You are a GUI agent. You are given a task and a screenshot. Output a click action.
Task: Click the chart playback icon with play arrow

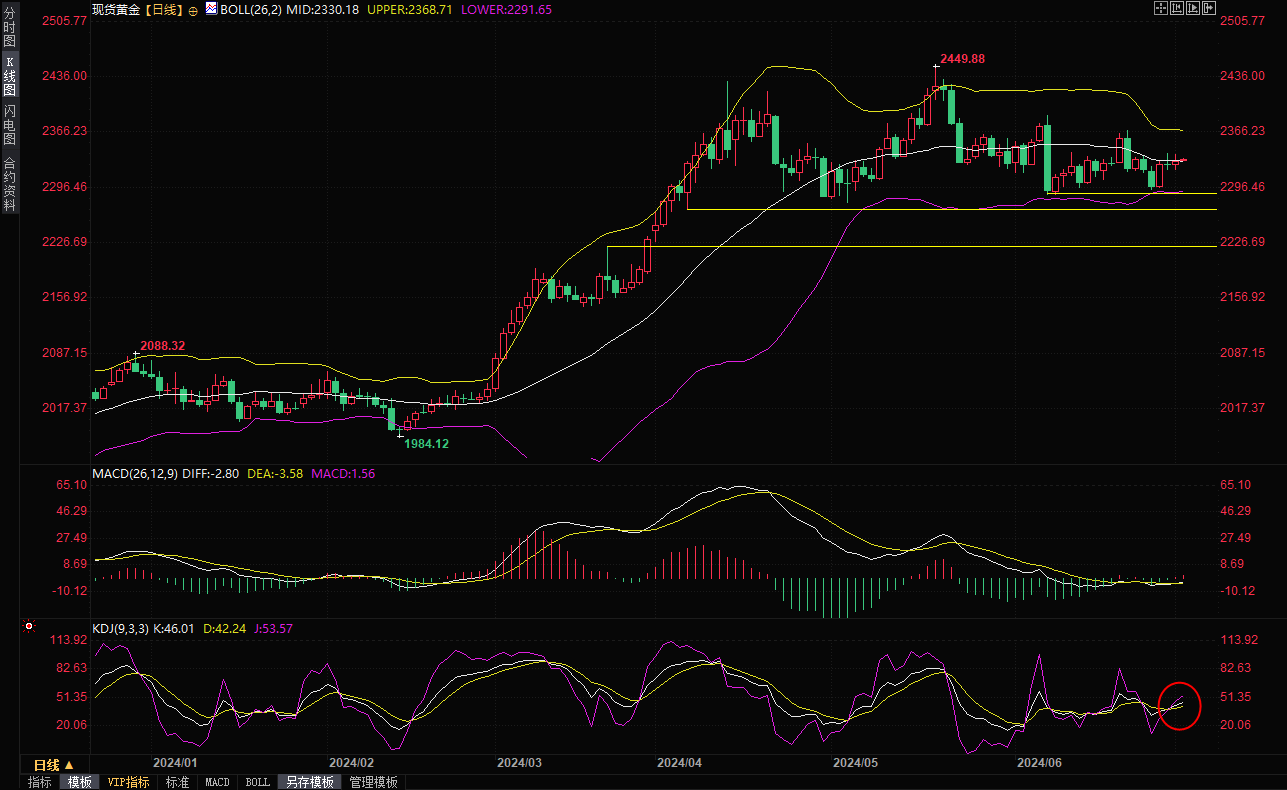tap(1193, 8)
